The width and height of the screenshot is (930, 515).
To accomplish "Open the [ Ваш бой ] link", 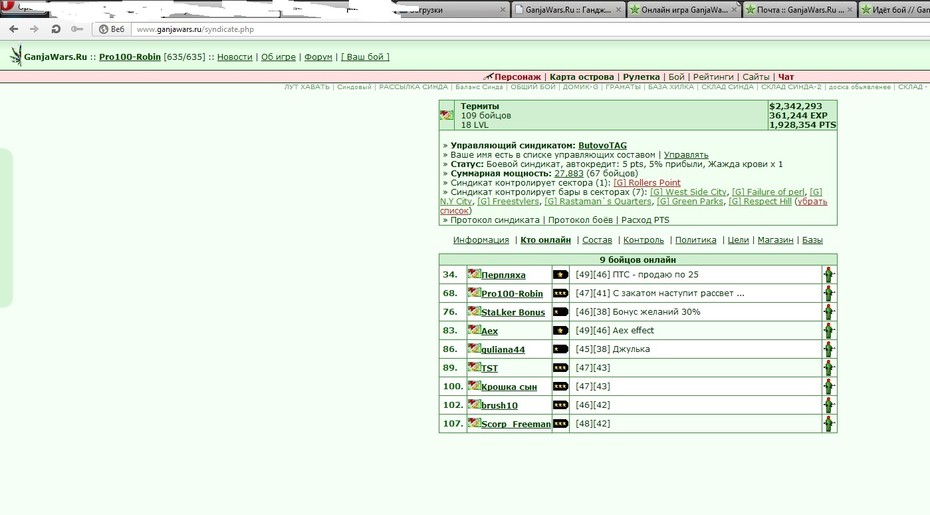I will [365, 57].
